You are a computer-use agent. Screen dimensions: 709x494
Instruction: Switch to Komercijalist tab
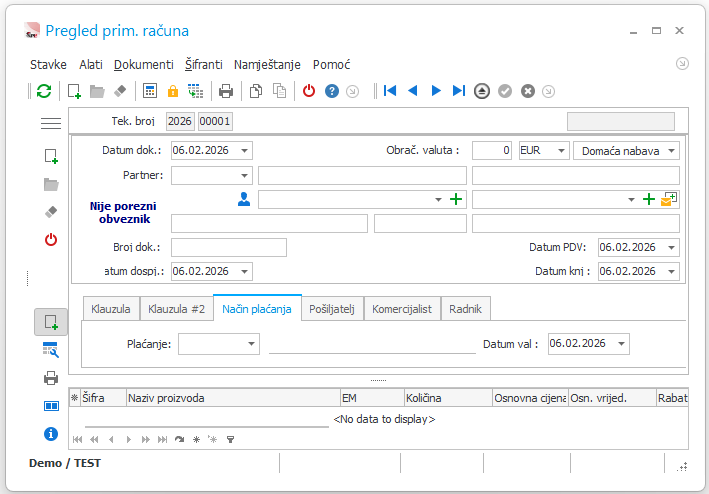[x=402, y=309]
